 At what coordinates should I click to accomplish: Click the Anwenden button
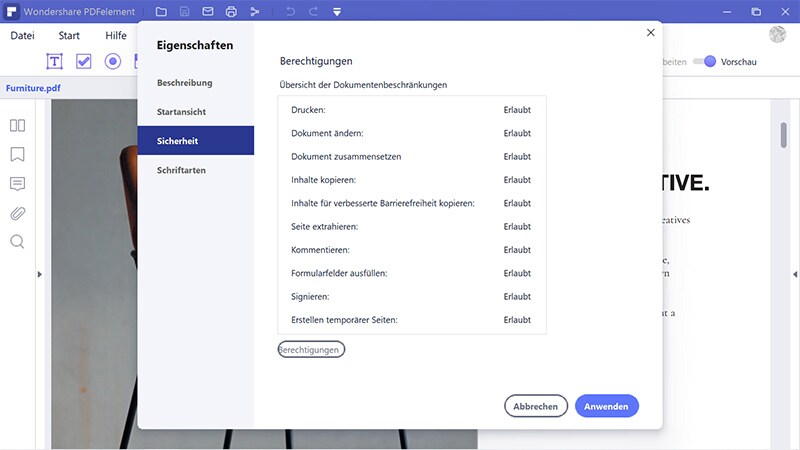point(607,406)
